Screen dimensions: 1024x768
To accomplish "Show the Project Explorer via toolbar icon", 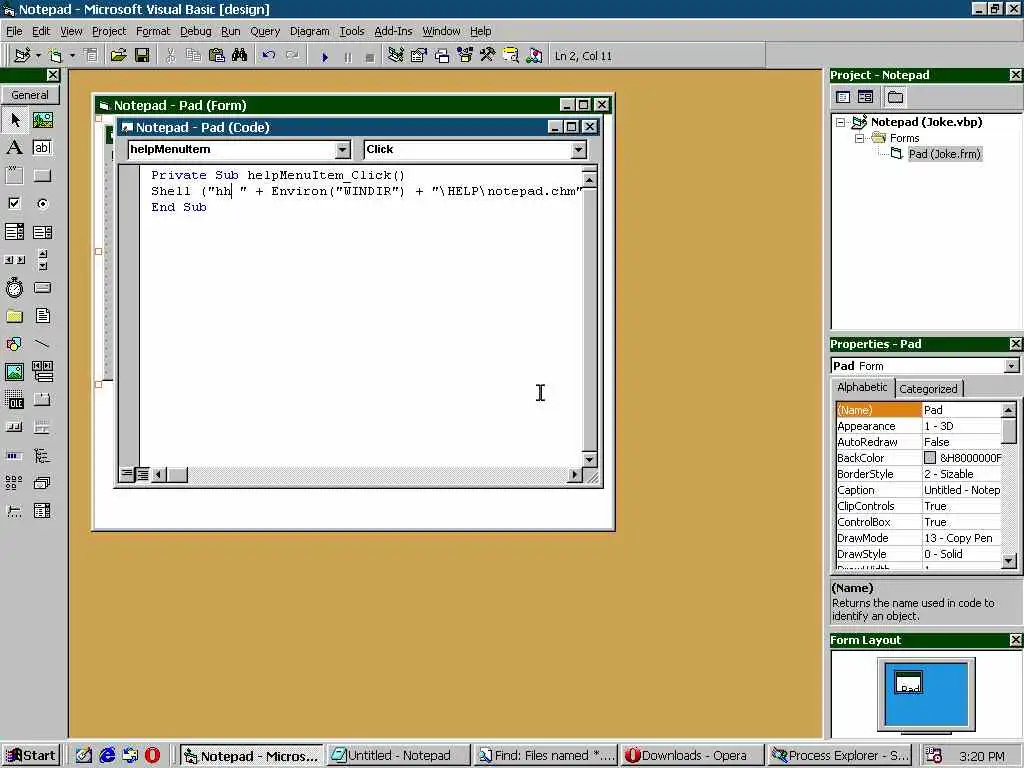I will coord(396,56).
